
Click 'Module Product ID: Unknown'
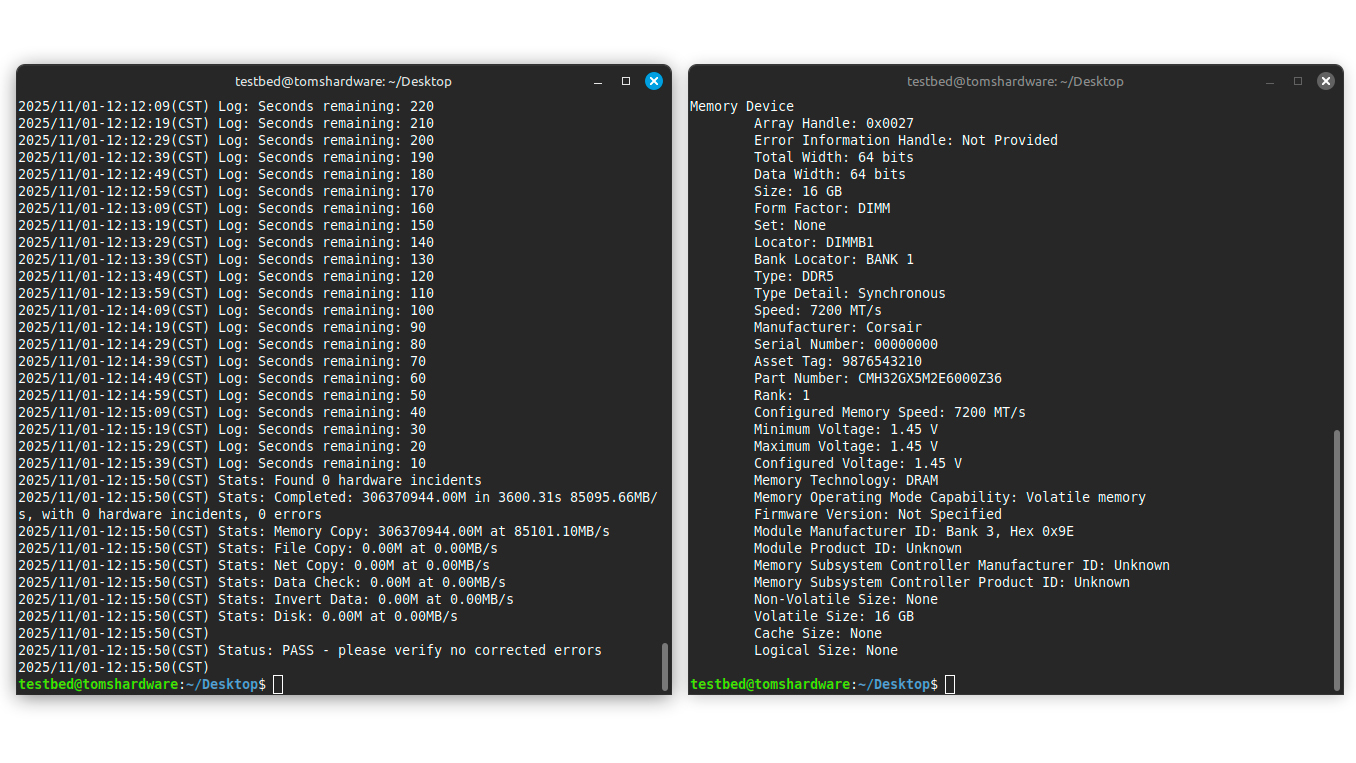(858, 548)
